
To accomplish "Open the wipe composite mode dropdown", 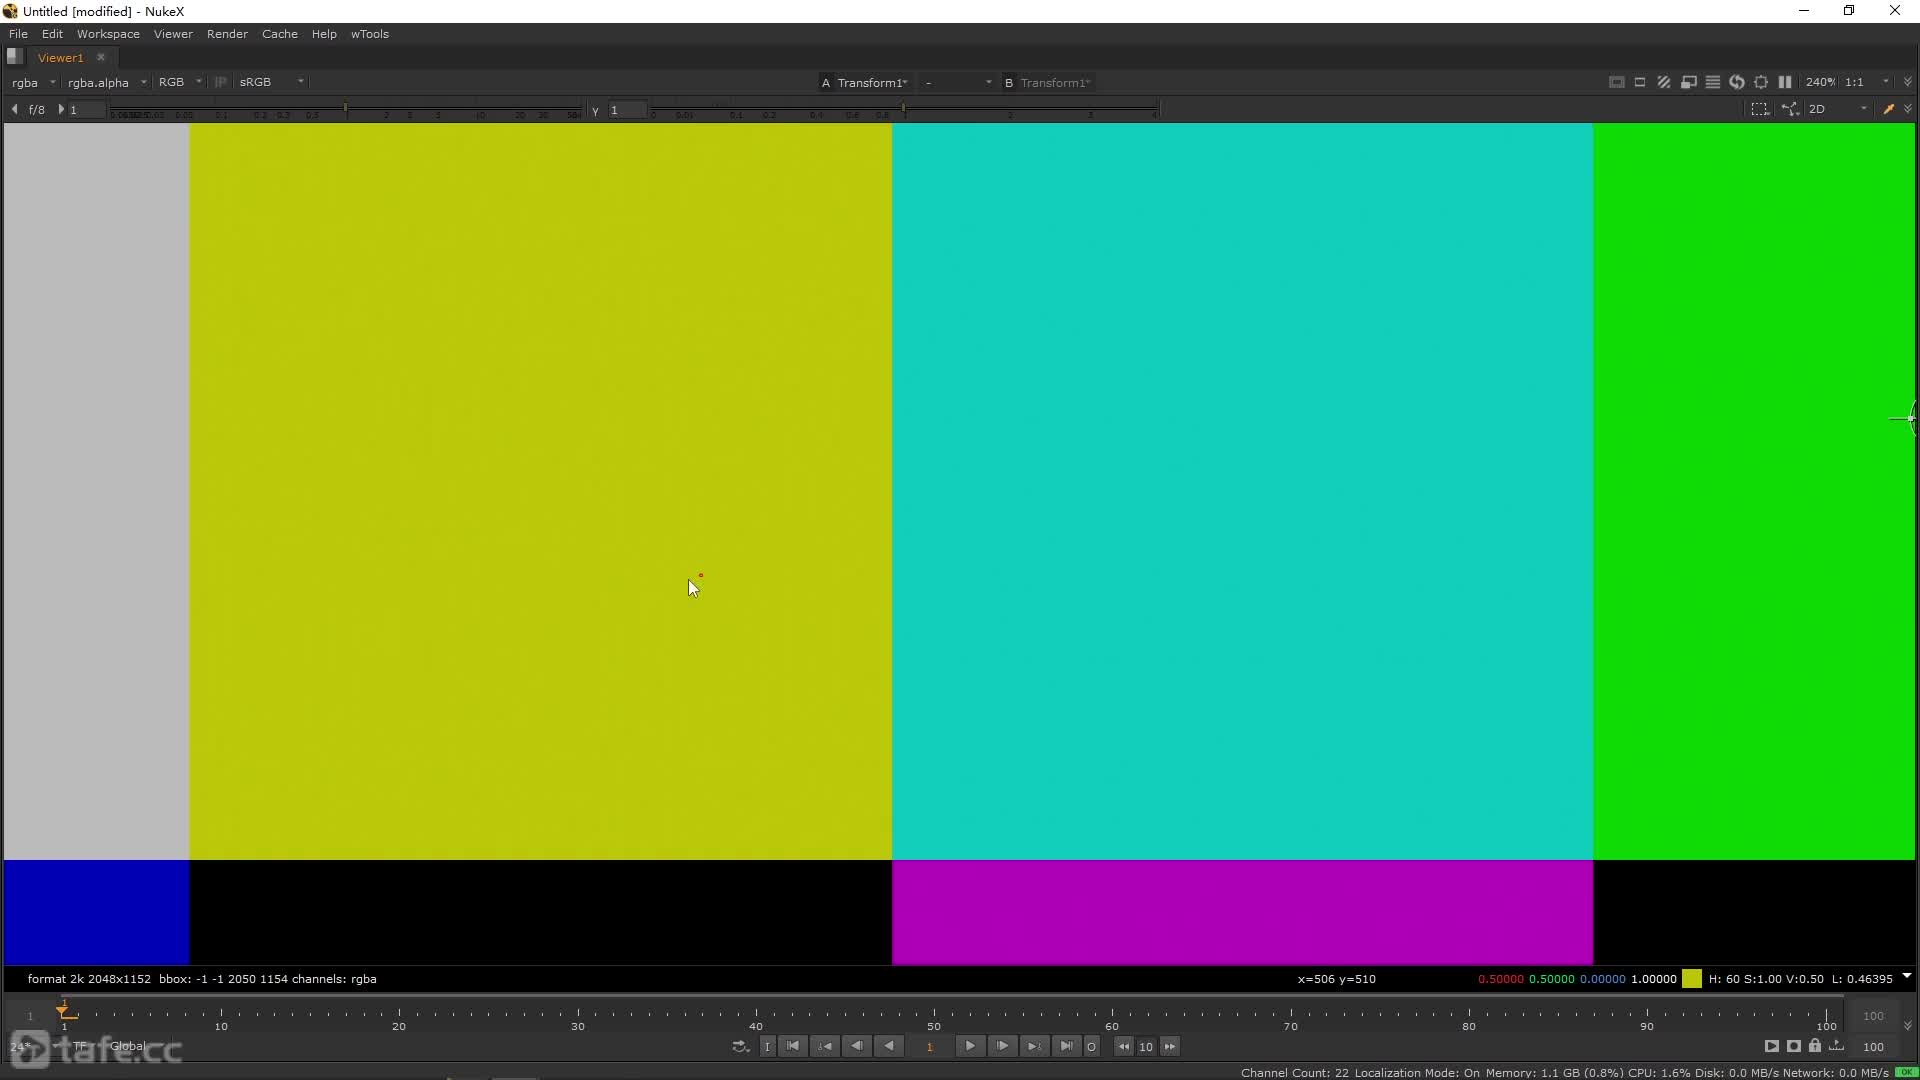I will pyautogui.click(x=957, y=82).
